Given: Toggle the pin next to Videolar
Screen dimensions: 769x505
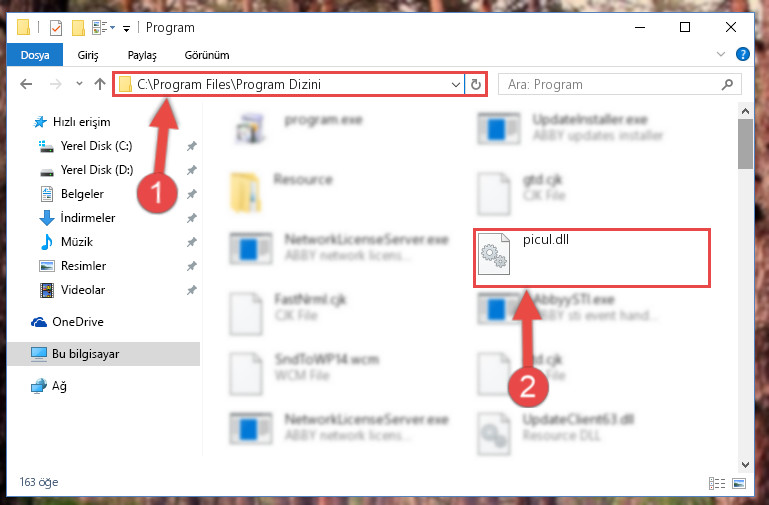Looking at the screenshot, I should [x=192, y=290].
